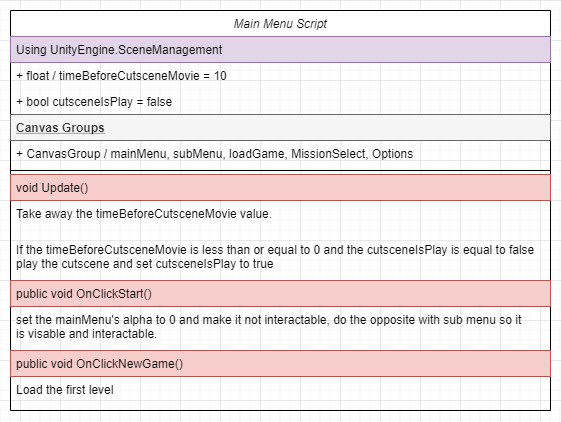This screenshot has width=561, height=422.
Task: Select 'Take away the timeBeforeCutsceneMovie value.' text
Action: [x=144, y=214]
